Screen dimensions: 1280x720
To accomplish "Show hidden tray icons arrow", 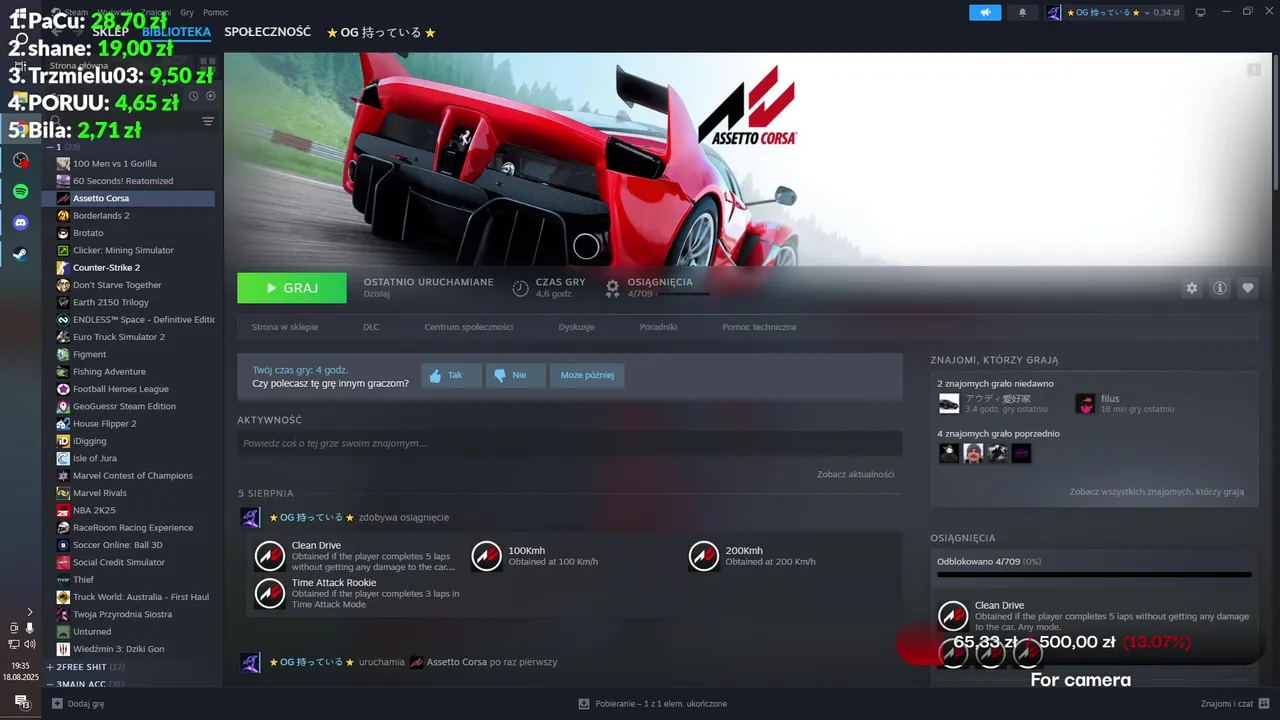I will pos(30,611).
